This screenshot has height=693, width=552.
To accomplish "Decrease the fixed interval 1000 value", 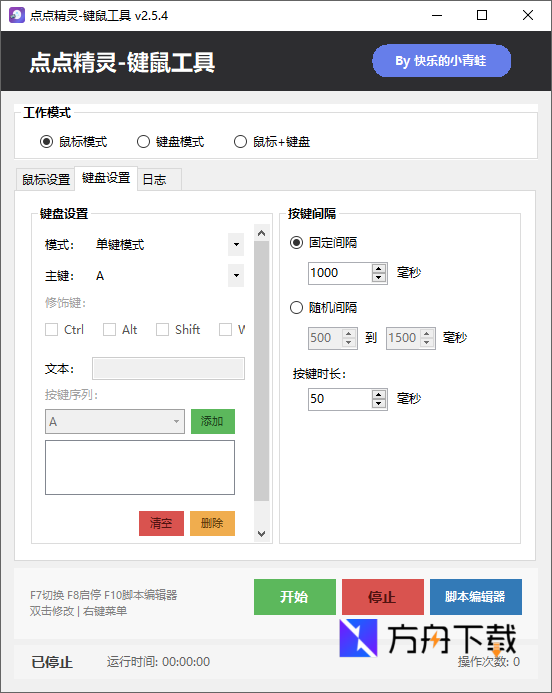I will pos(379,278).
